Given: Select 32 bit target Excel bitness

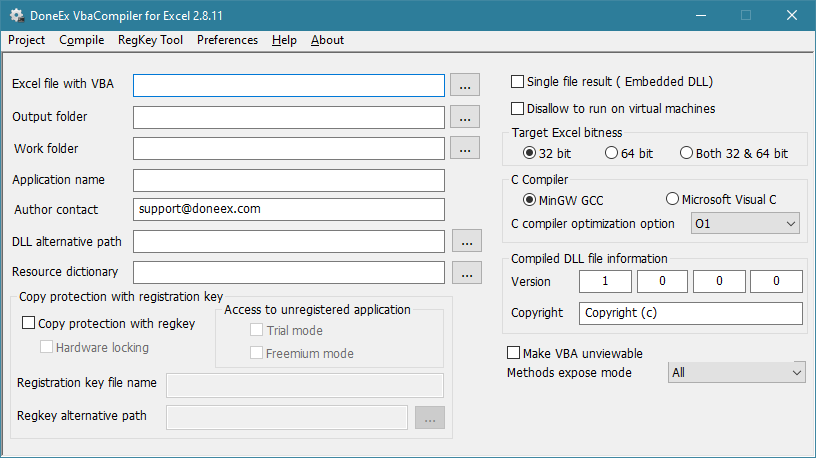Looking at the screenshot, I should (529, 152).
